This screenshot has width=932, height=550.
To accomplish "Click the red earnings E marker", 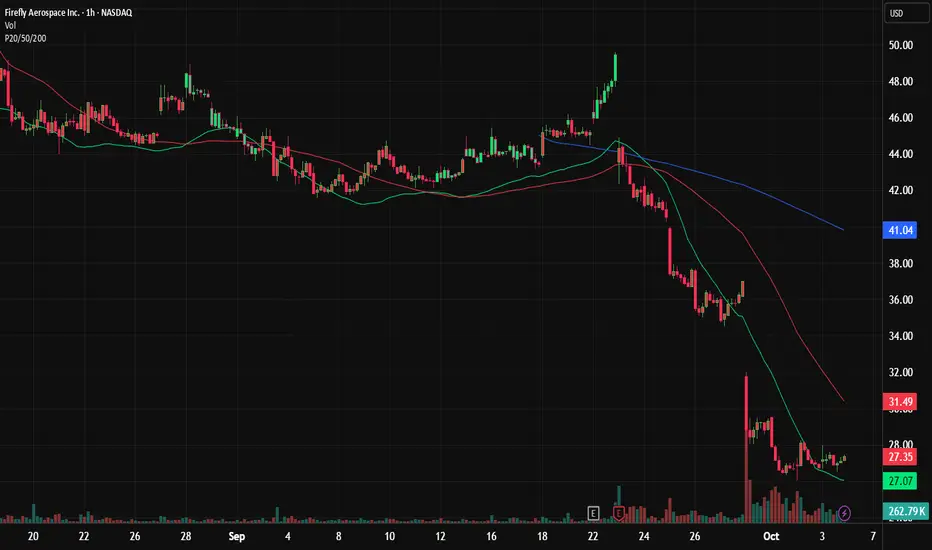I will [x=619, y=513].
